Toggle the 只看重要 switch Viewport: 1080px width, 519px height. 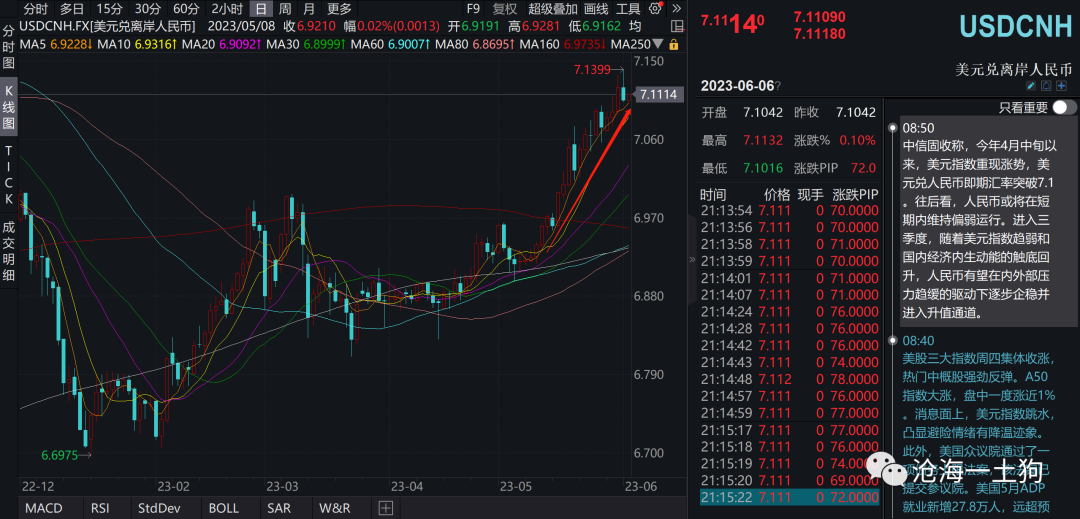(x=1064, y=107)
